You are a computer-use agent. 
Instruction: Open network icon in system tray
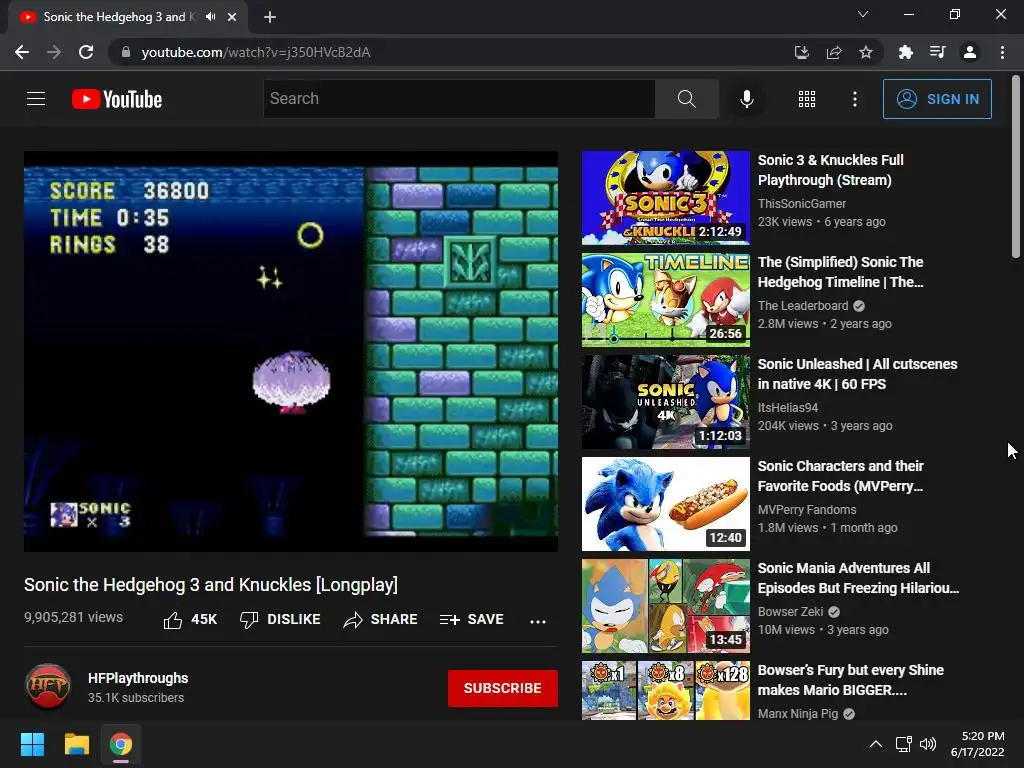click(x=903, y=744)
